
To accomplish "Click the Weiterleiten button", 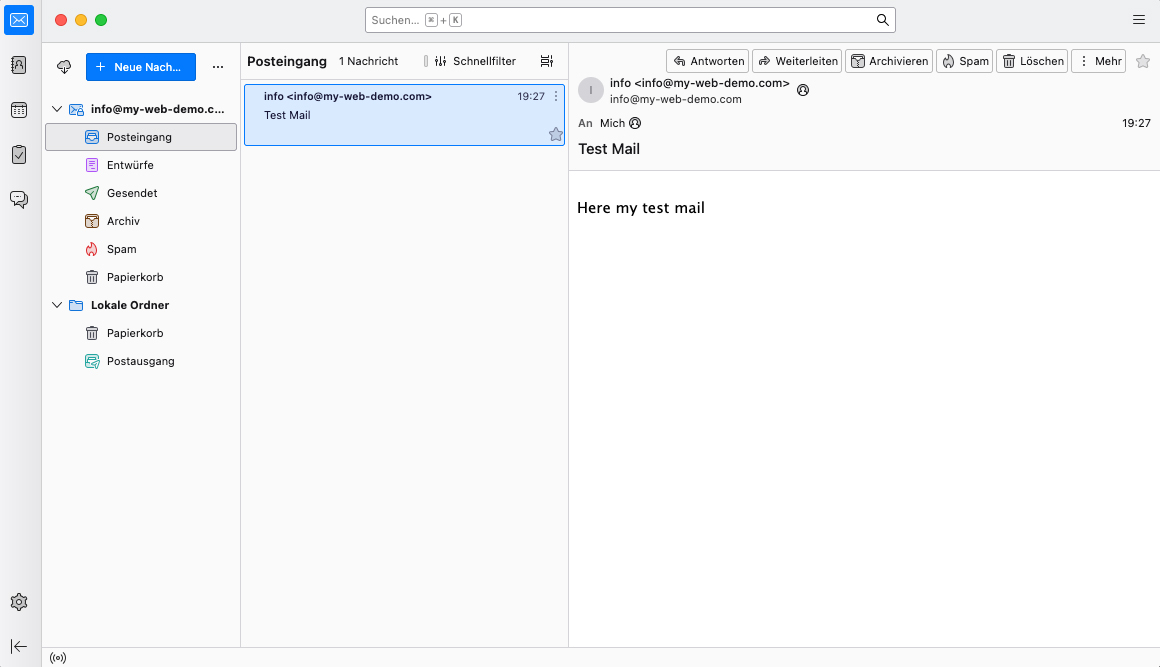I will pos(798,61).
